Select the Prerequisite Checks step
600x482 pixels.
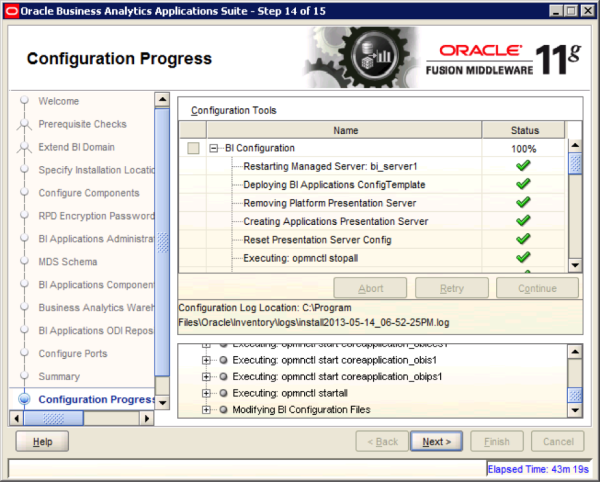(x=82, y=124)
